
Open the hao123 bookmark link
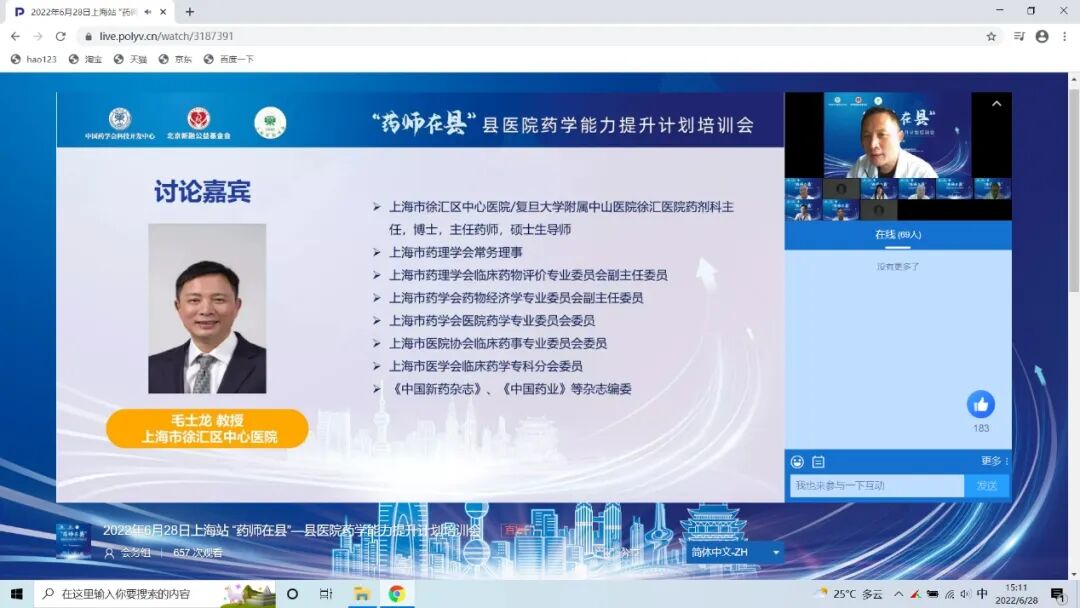point(32,58)
